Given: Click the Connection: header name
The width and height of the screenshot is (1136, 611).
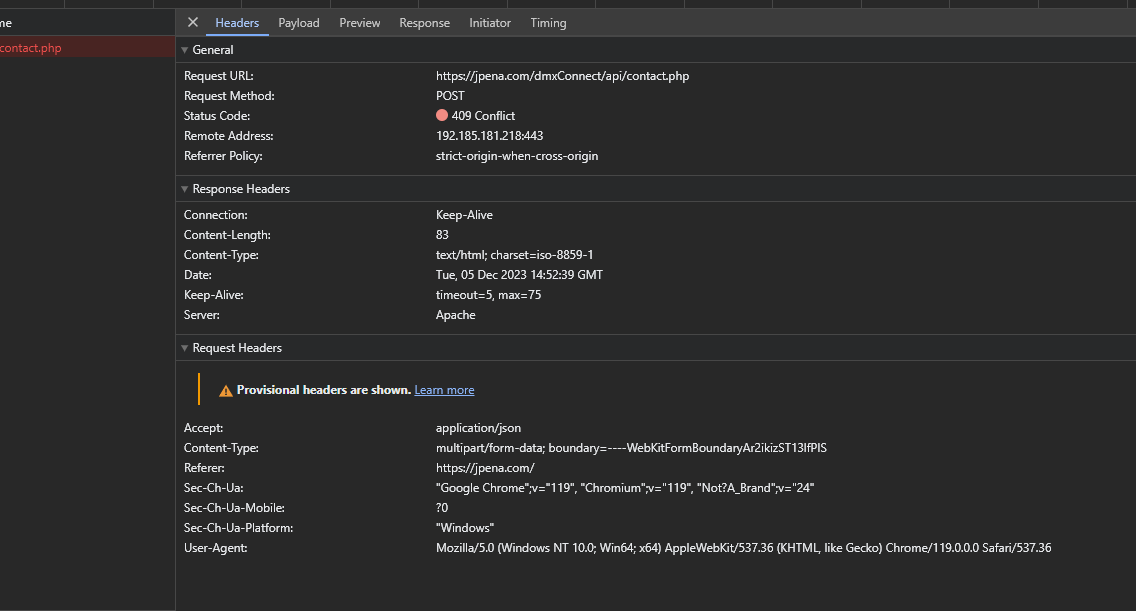Looking at the screenshot, I should 216,215.
